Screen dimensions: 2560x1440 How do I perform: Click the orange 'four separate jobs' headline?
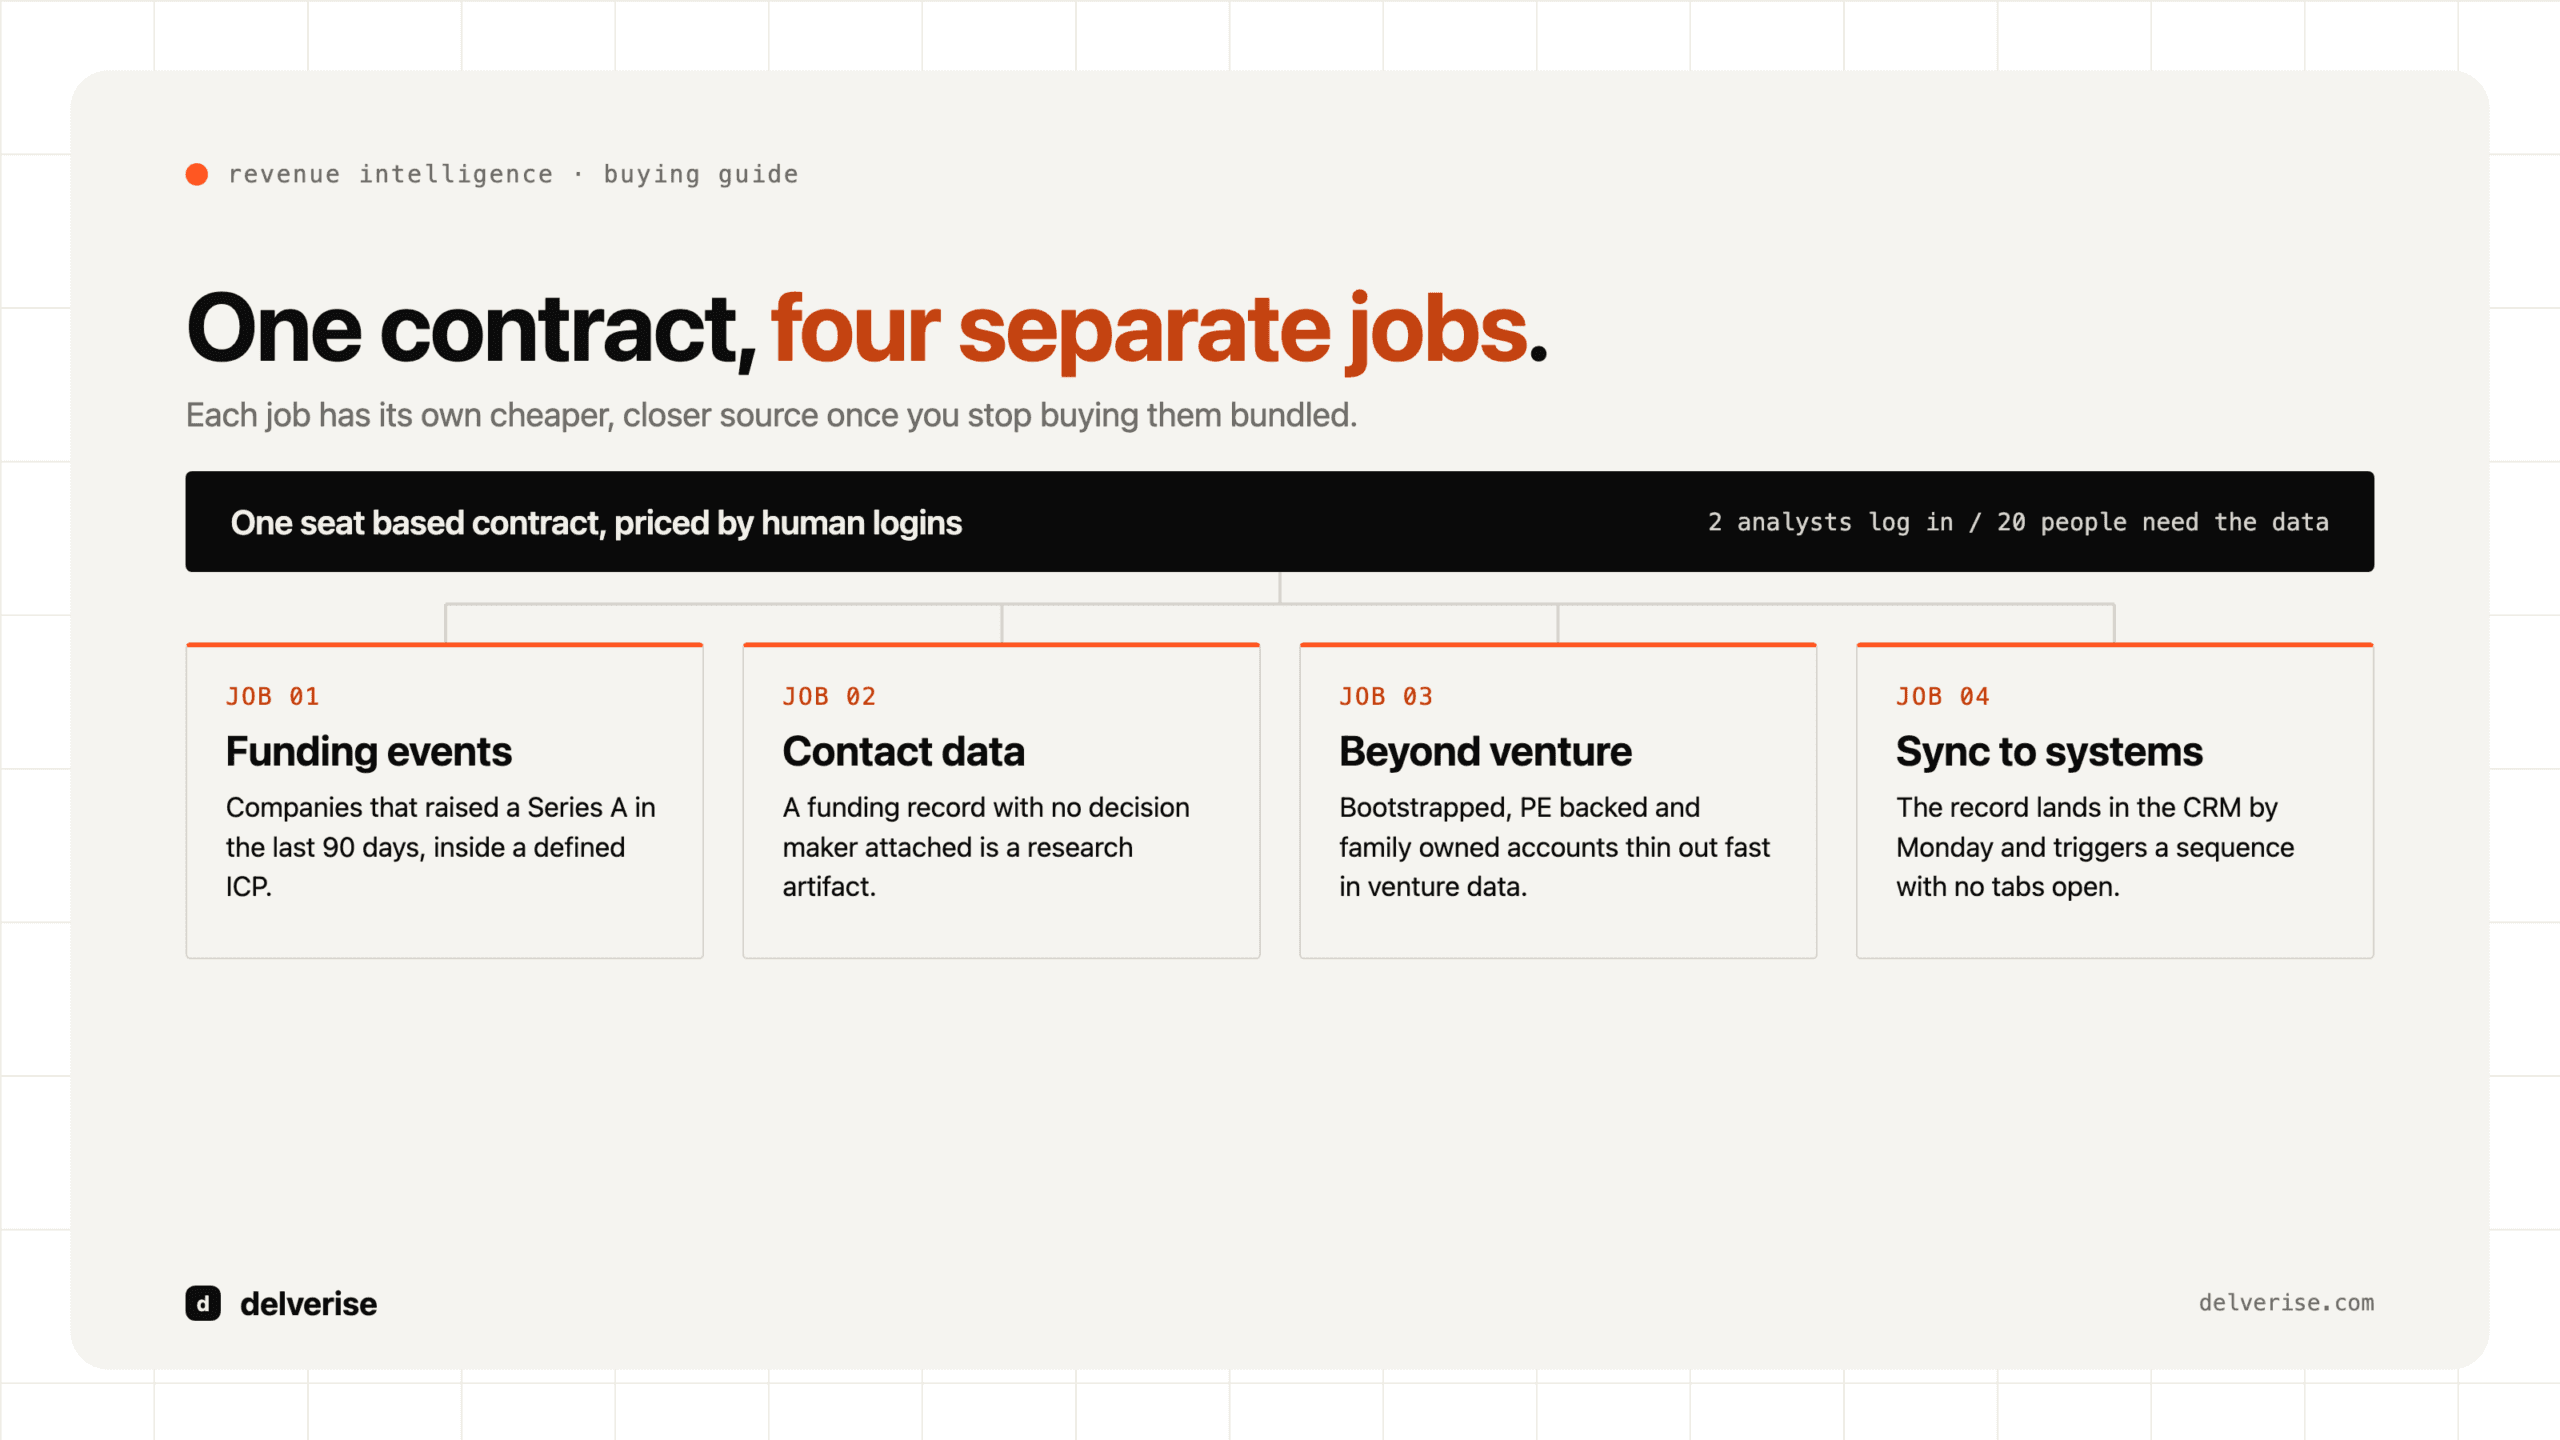tap(1149, 329)
